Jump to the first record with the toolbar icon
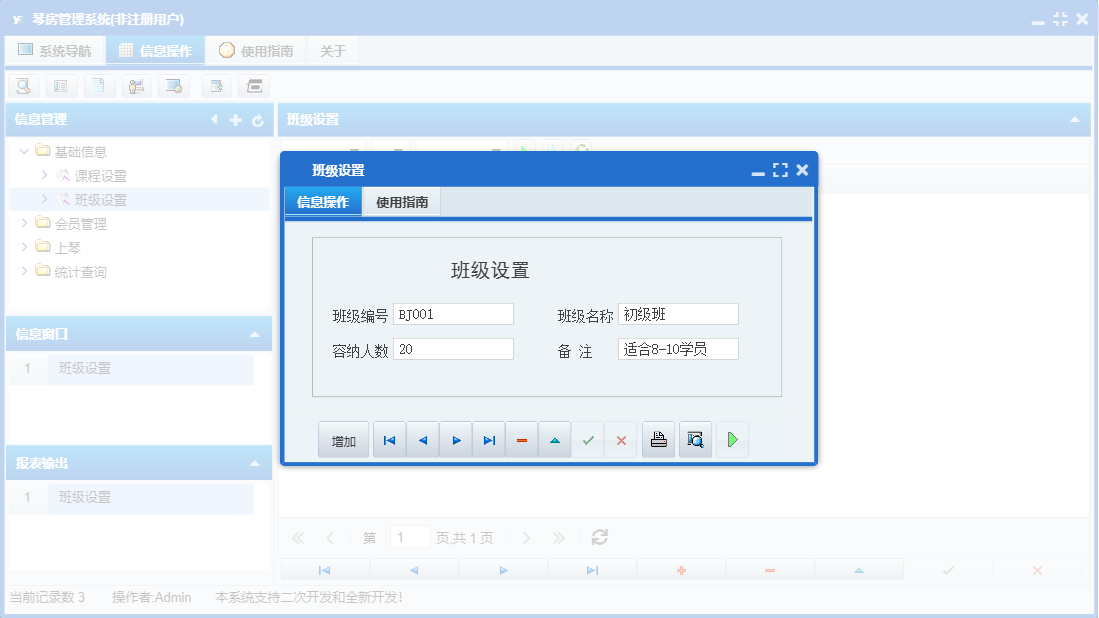This screenshot has width=1099, height=618. [x=389, y=439]
